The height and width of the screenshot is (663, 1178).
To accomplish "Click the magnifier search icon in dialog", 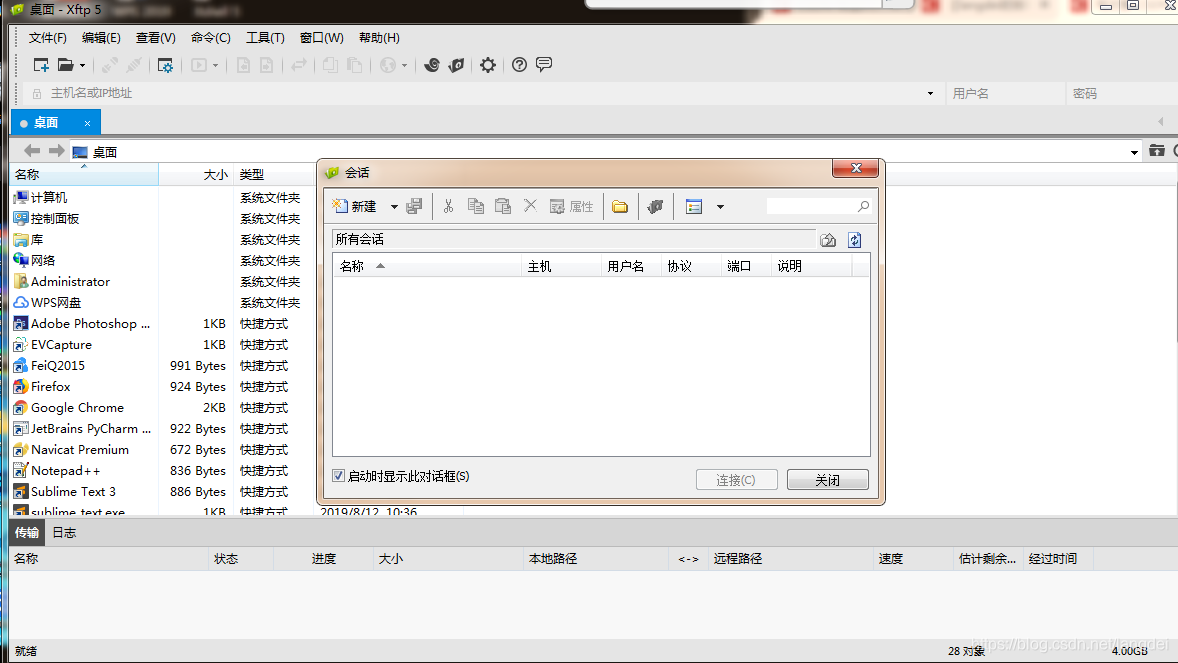I will tap(863, 206).
